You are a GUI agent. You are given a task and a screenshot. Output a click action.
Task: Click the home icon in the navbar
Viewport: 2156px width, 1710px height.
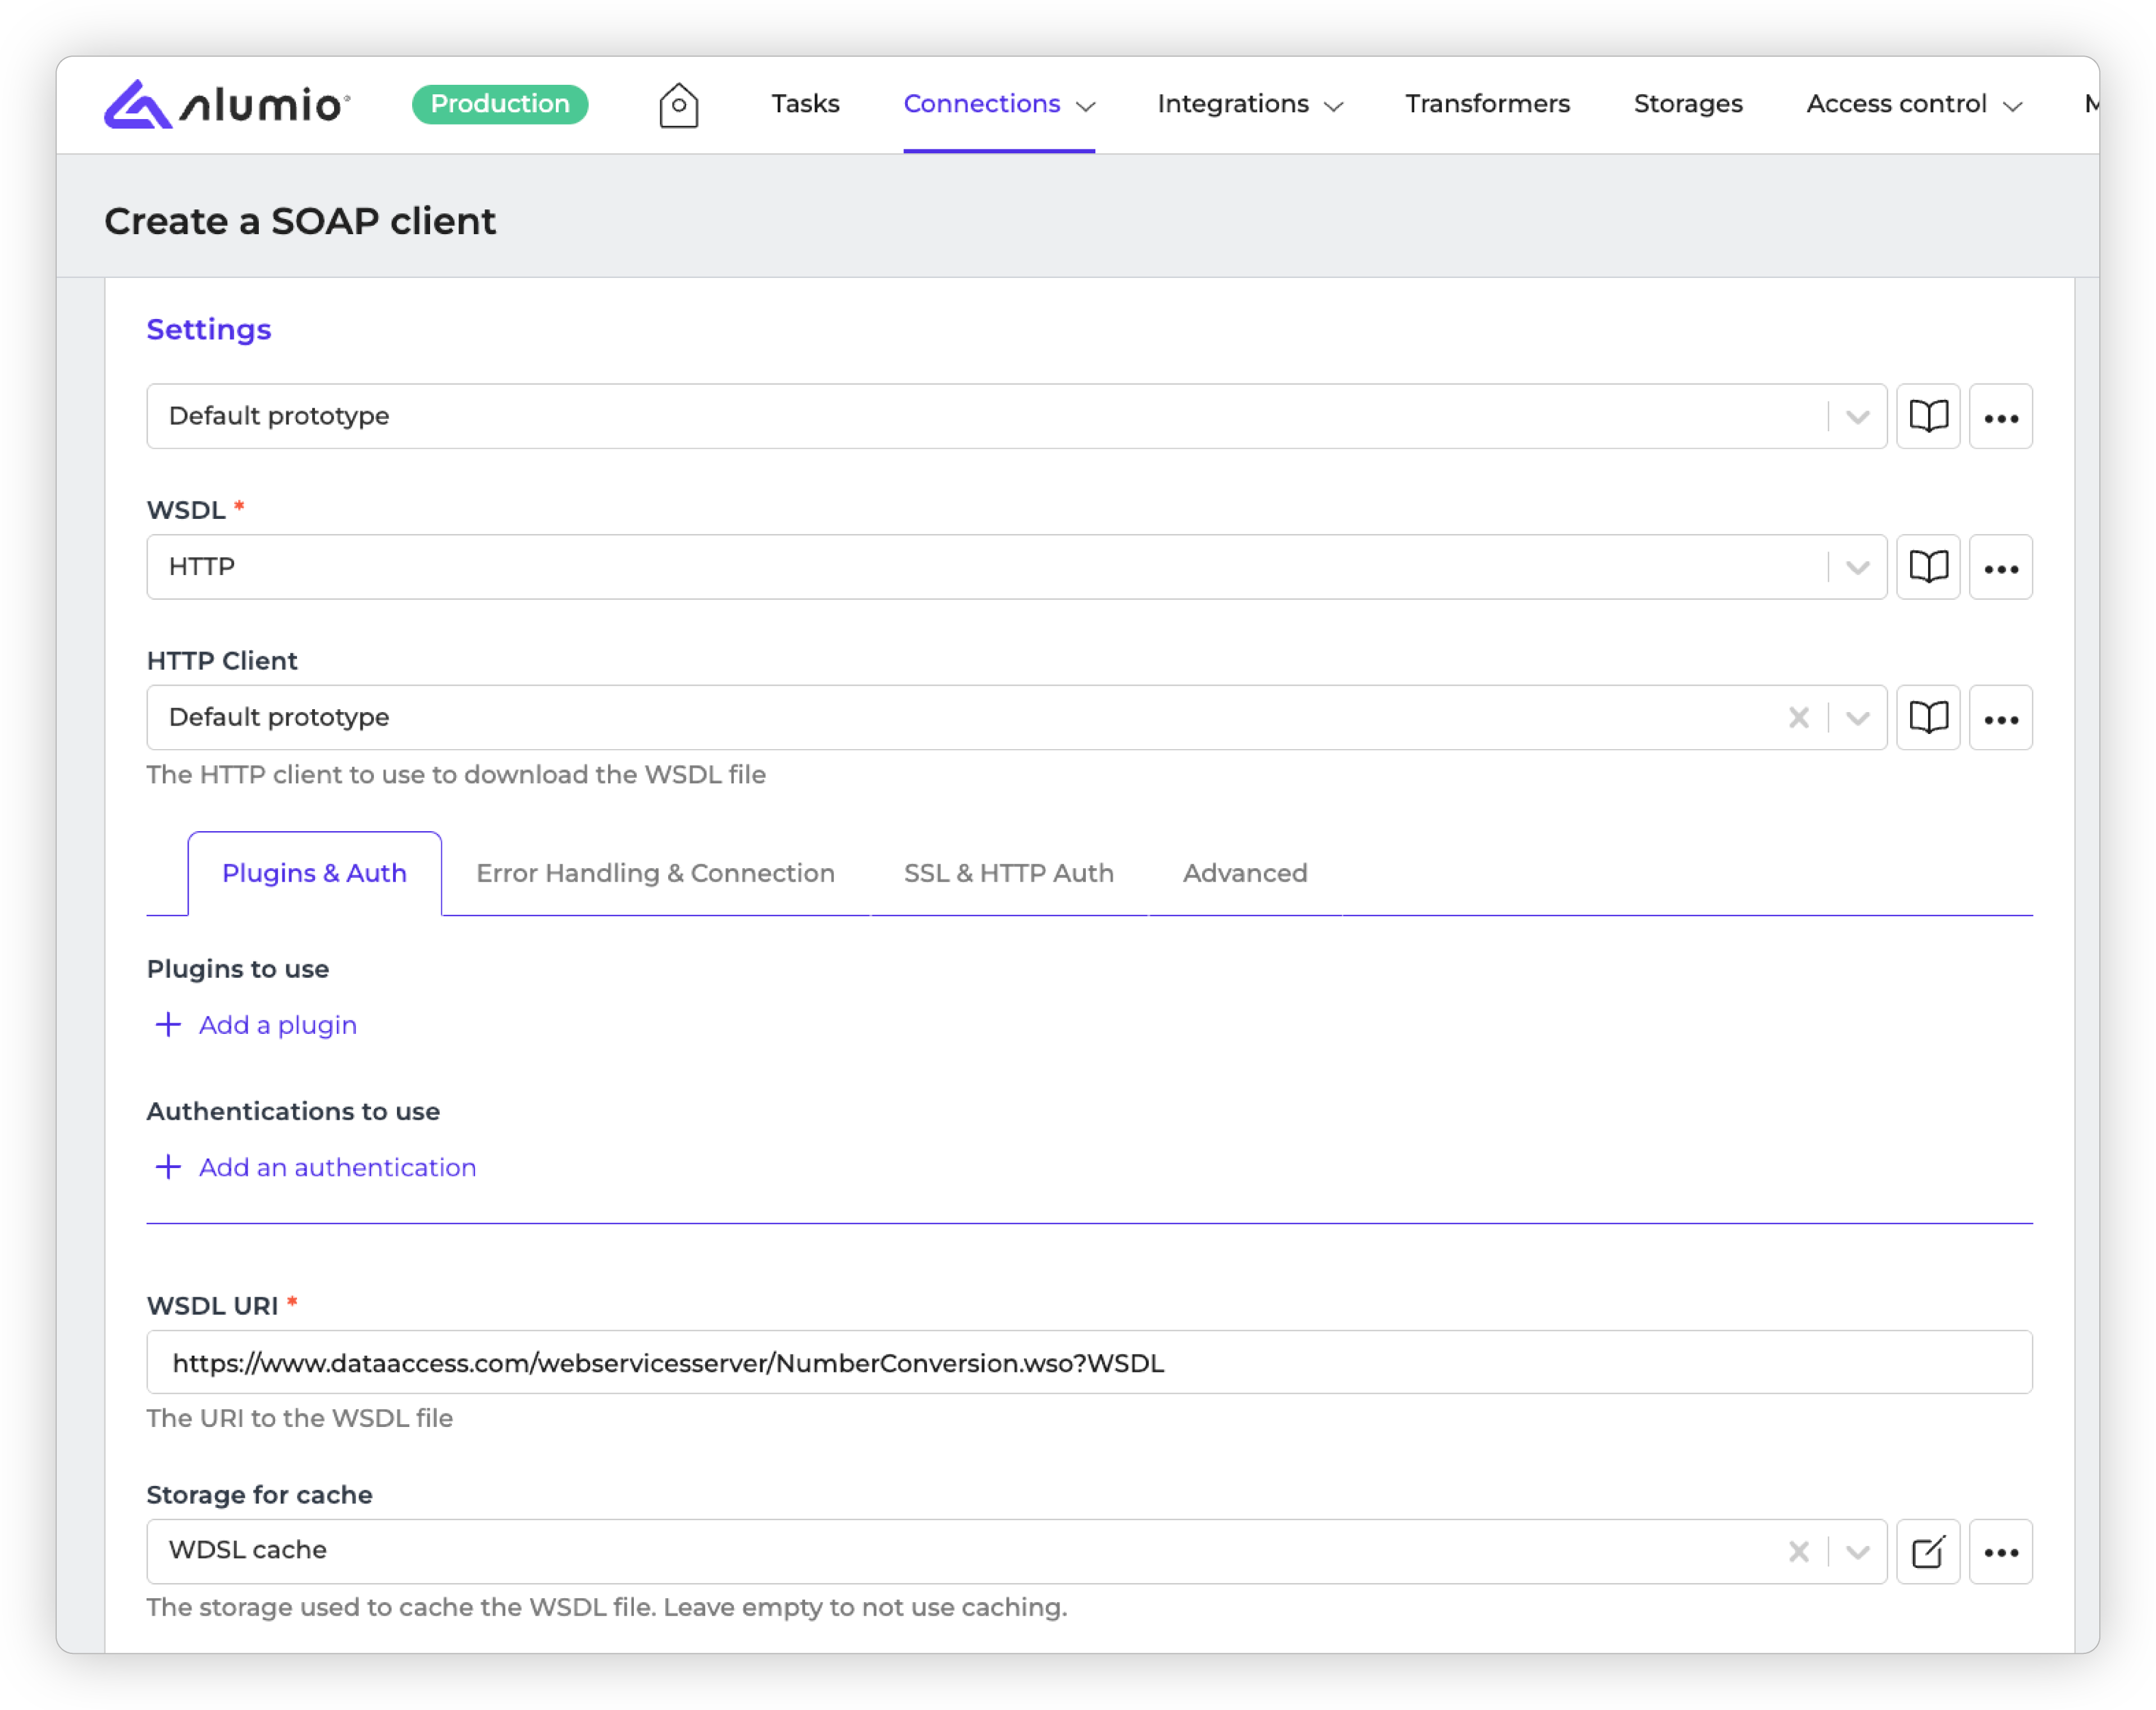678,104
